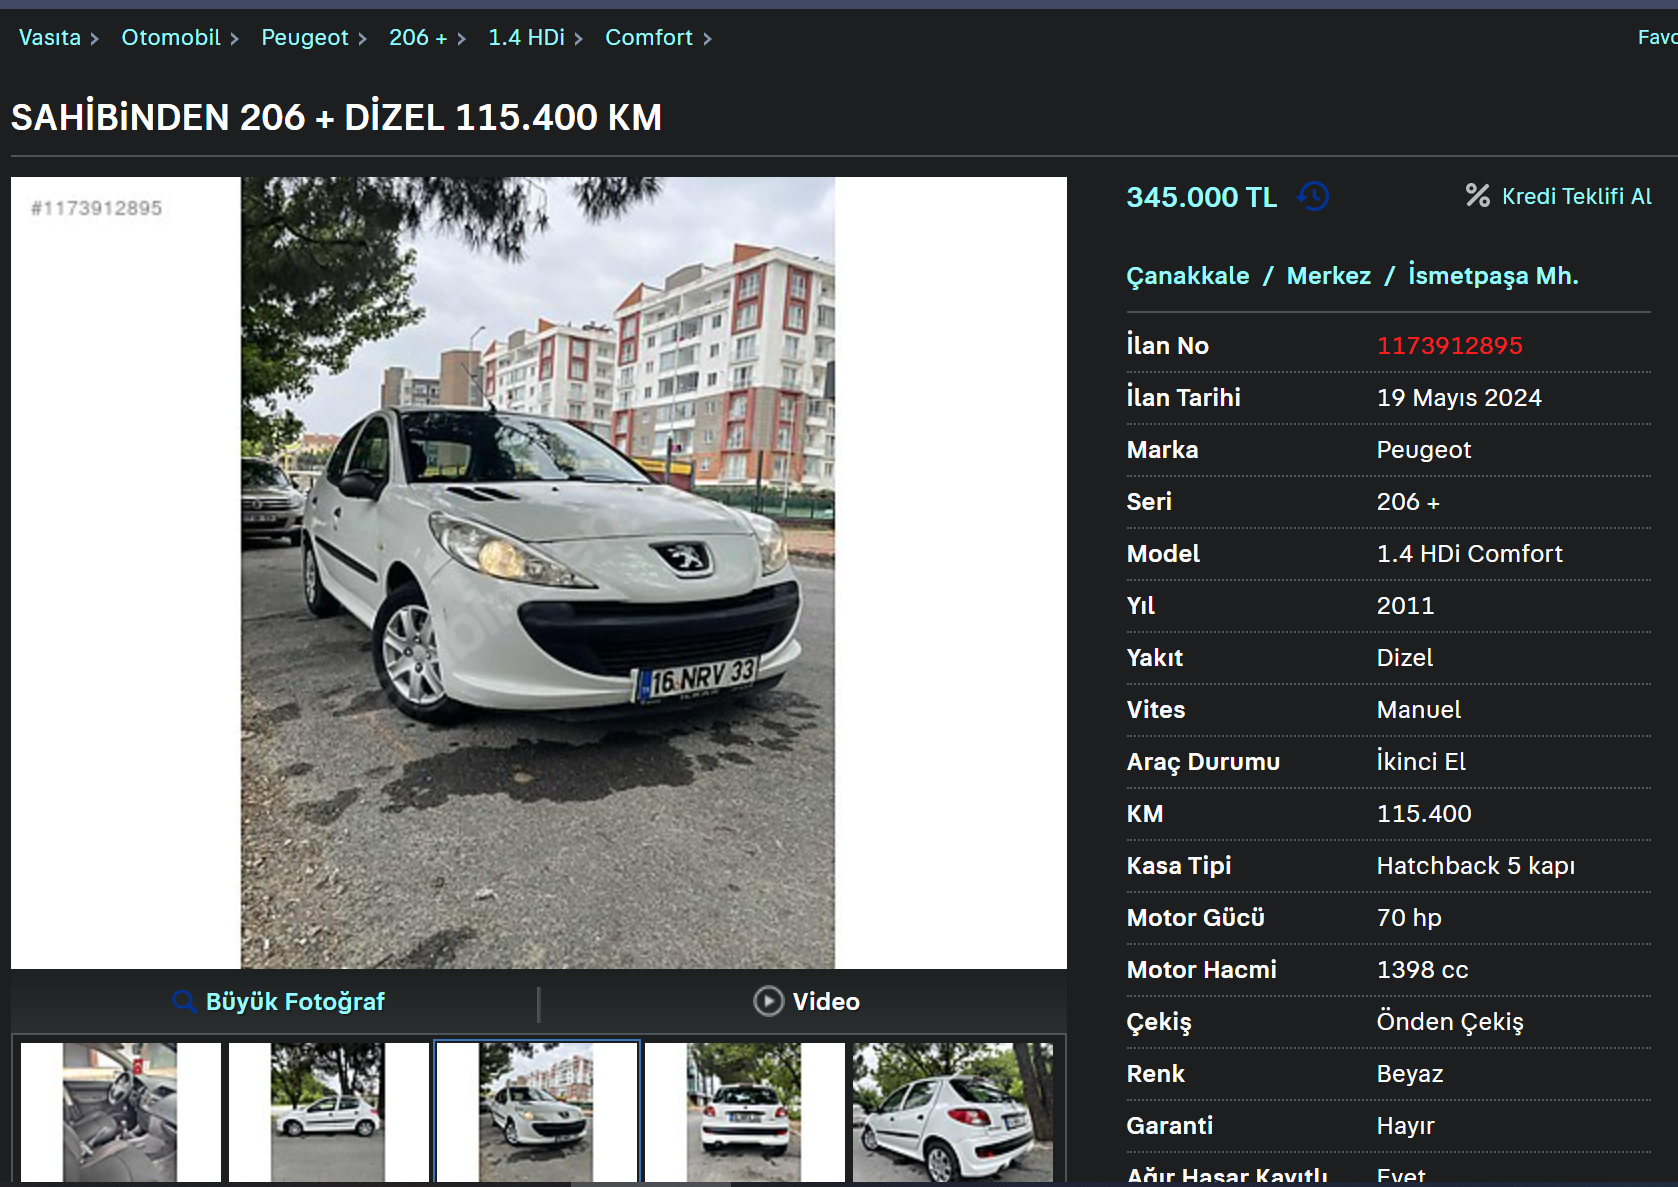
Task: Open the Otomobil breadcrumb category
Action: 171,38
